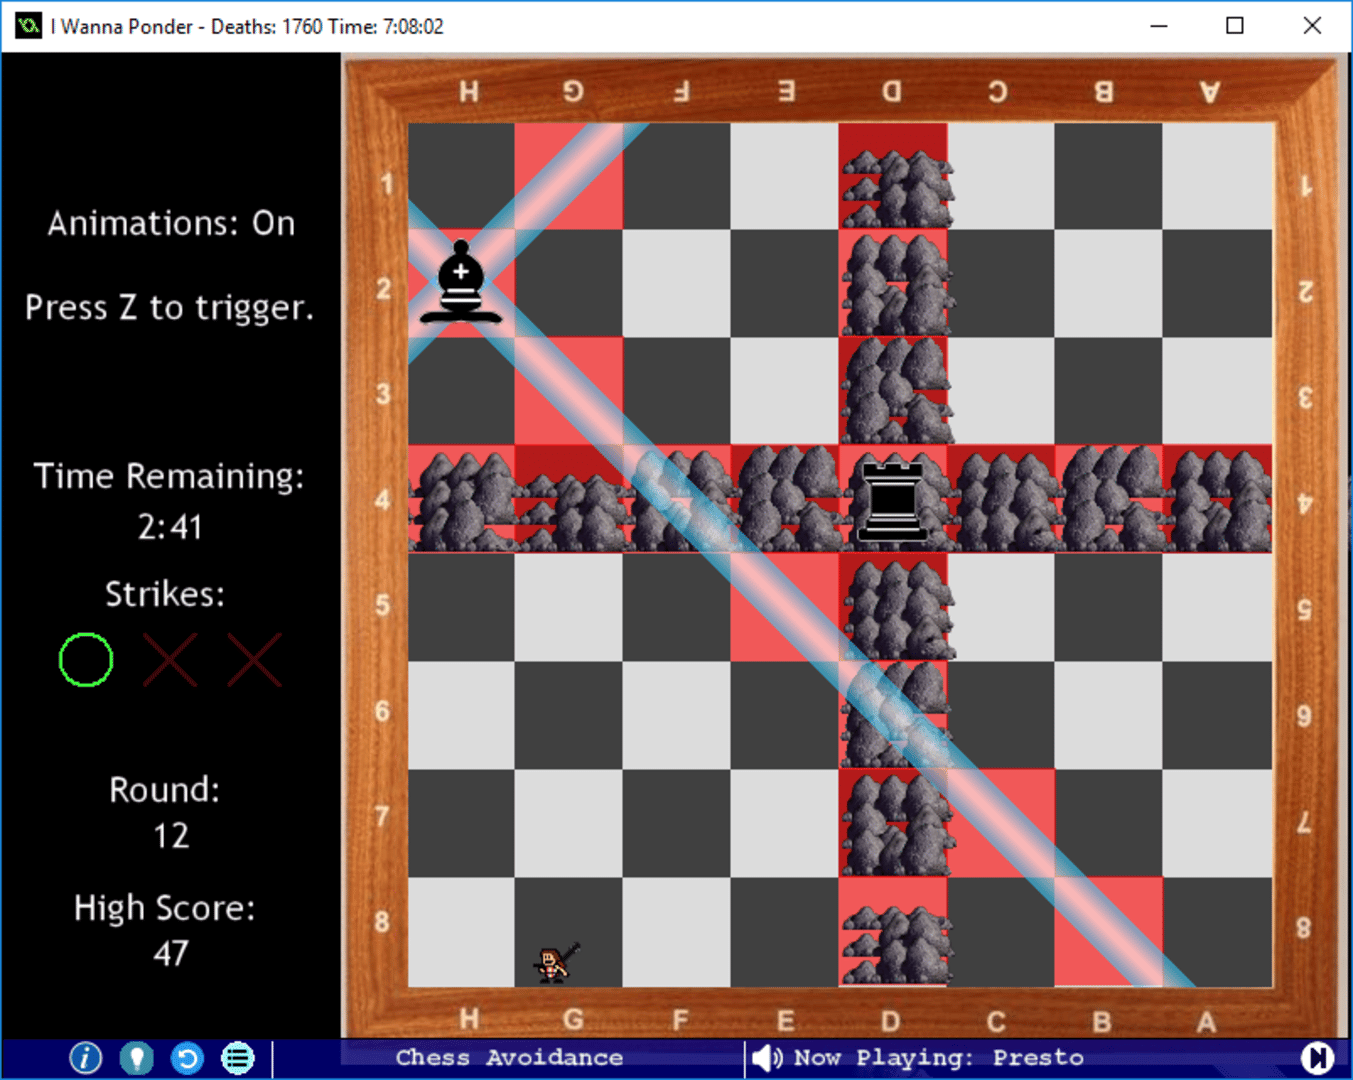Click the middle red X strike marker
This screenshot has height=1080, width=1353.
(x=170, y=660)
